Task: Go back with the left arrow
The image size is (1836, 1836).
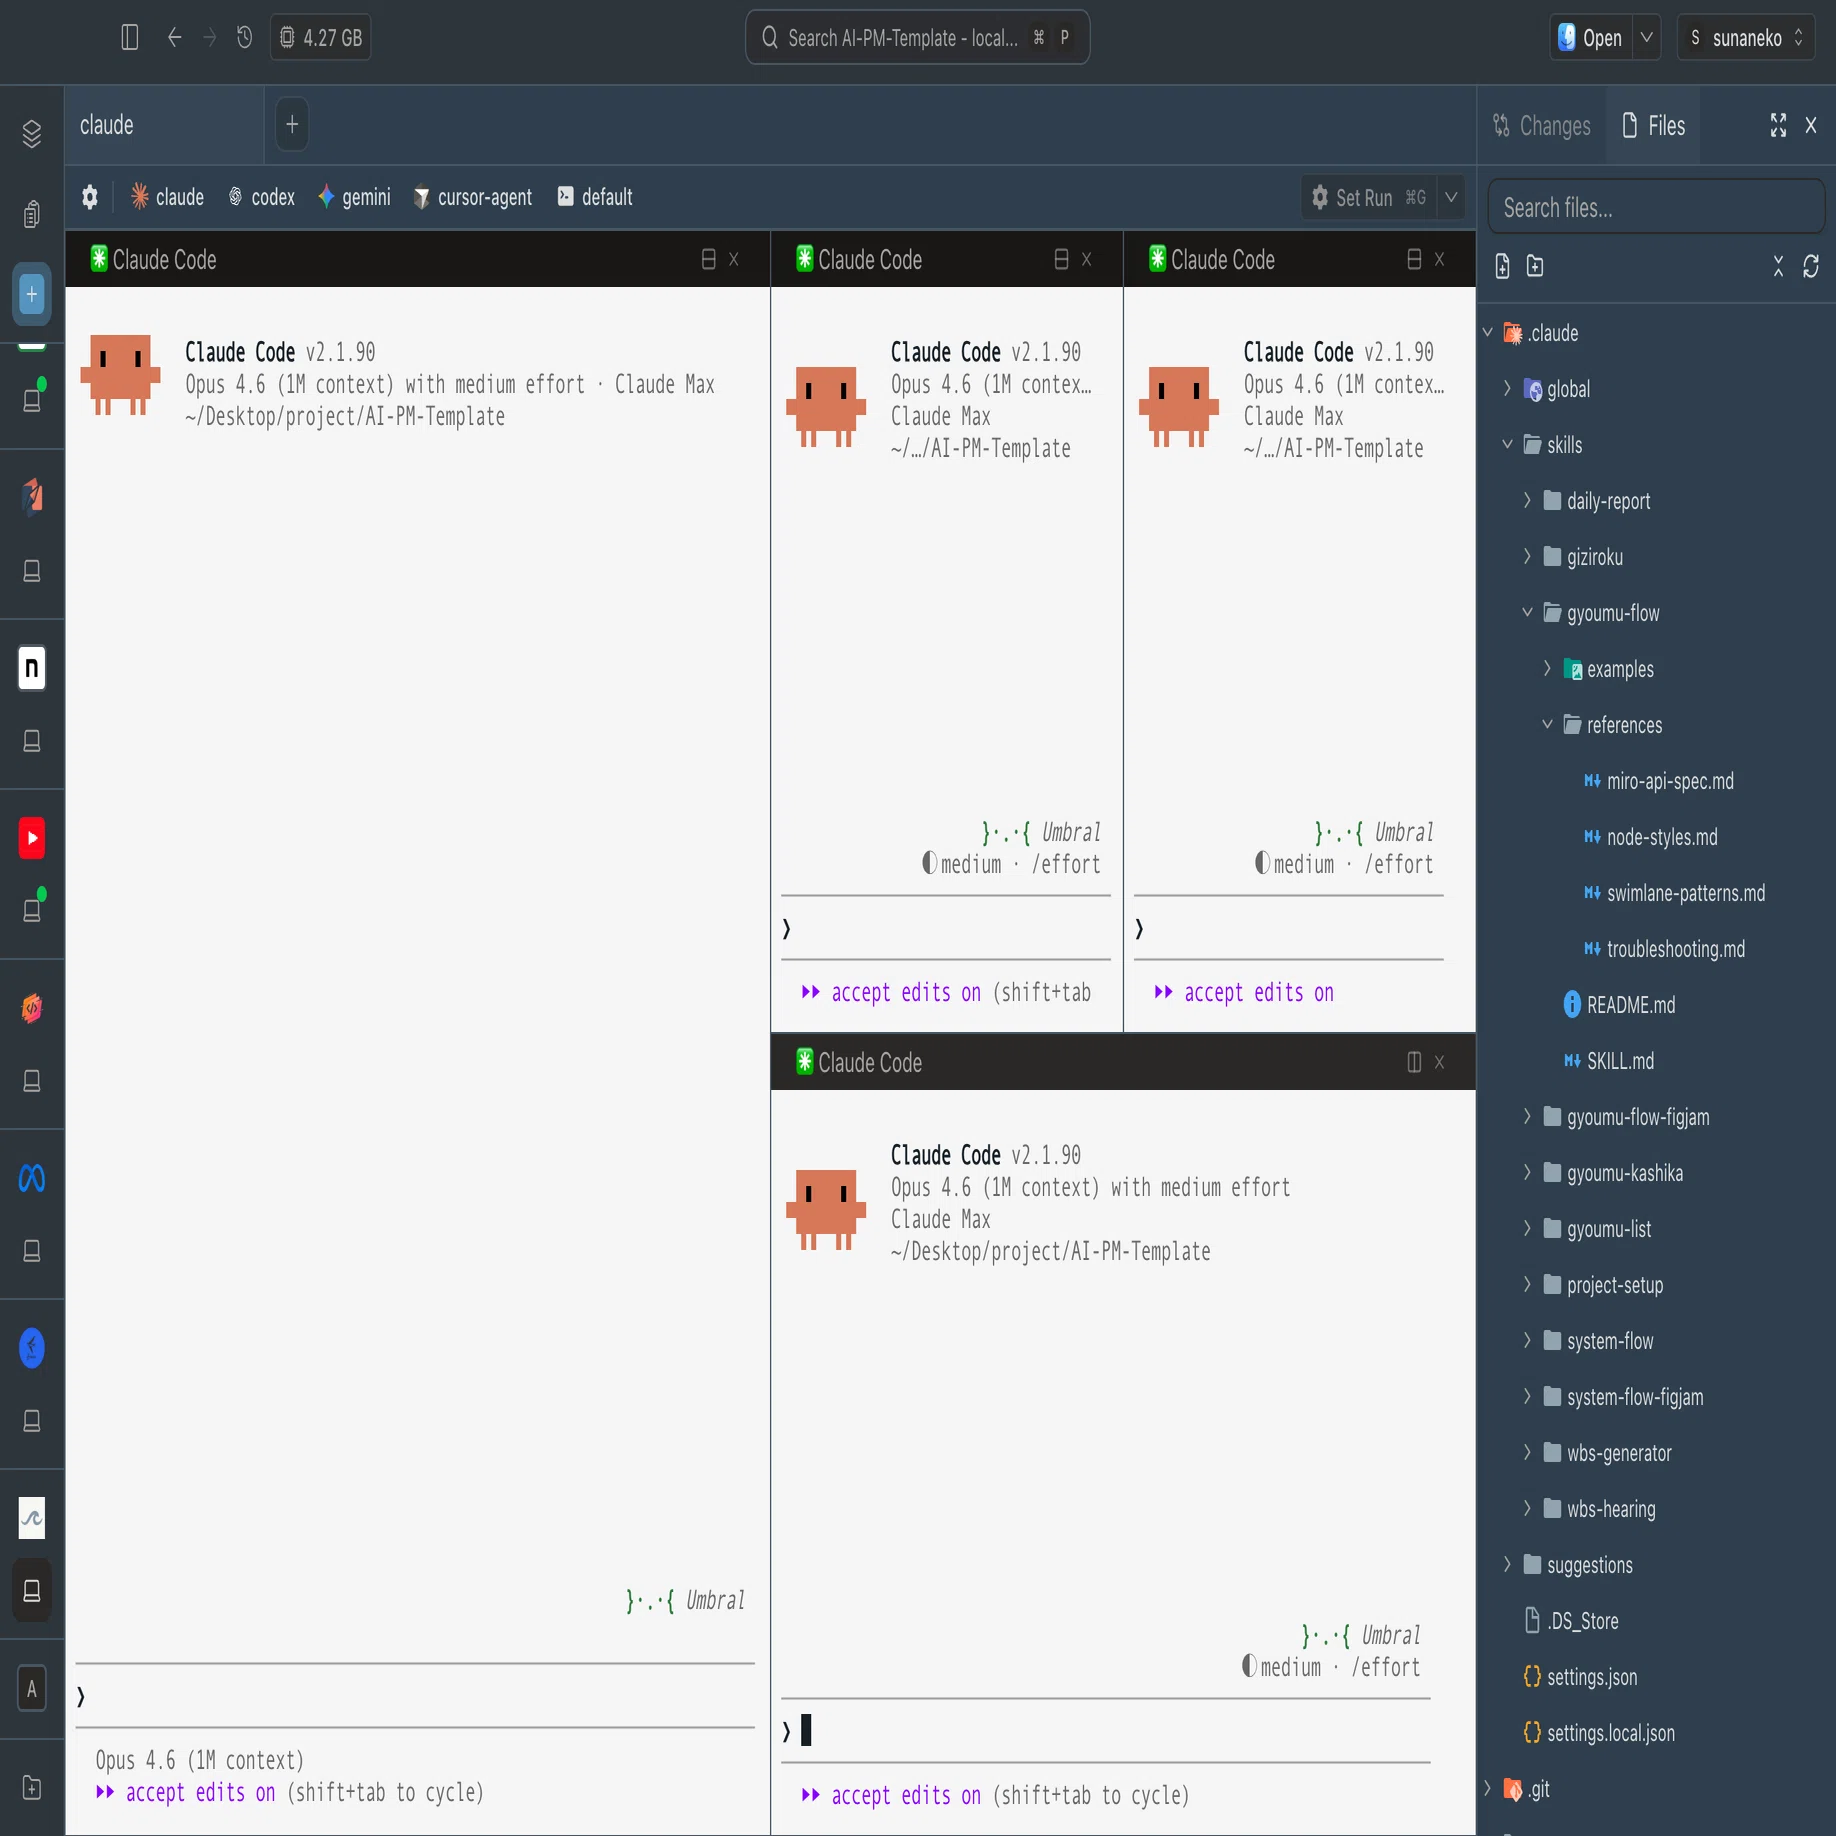Action: [x=174, y=38]
